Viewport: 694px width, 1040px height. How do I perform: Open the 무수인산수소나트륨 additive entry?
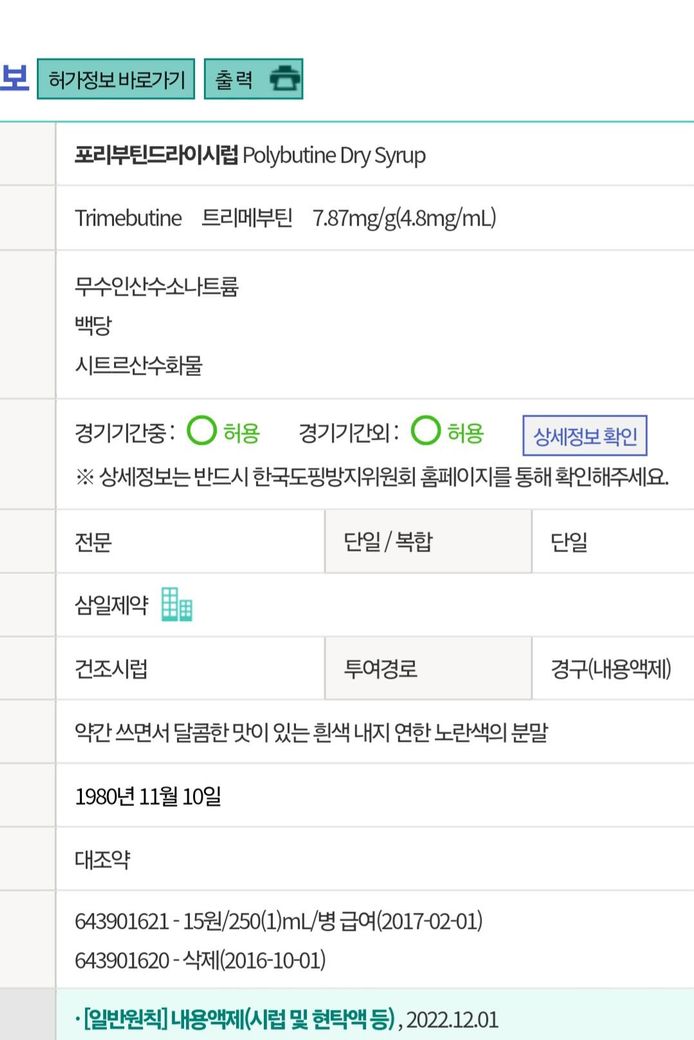[157, 287]
